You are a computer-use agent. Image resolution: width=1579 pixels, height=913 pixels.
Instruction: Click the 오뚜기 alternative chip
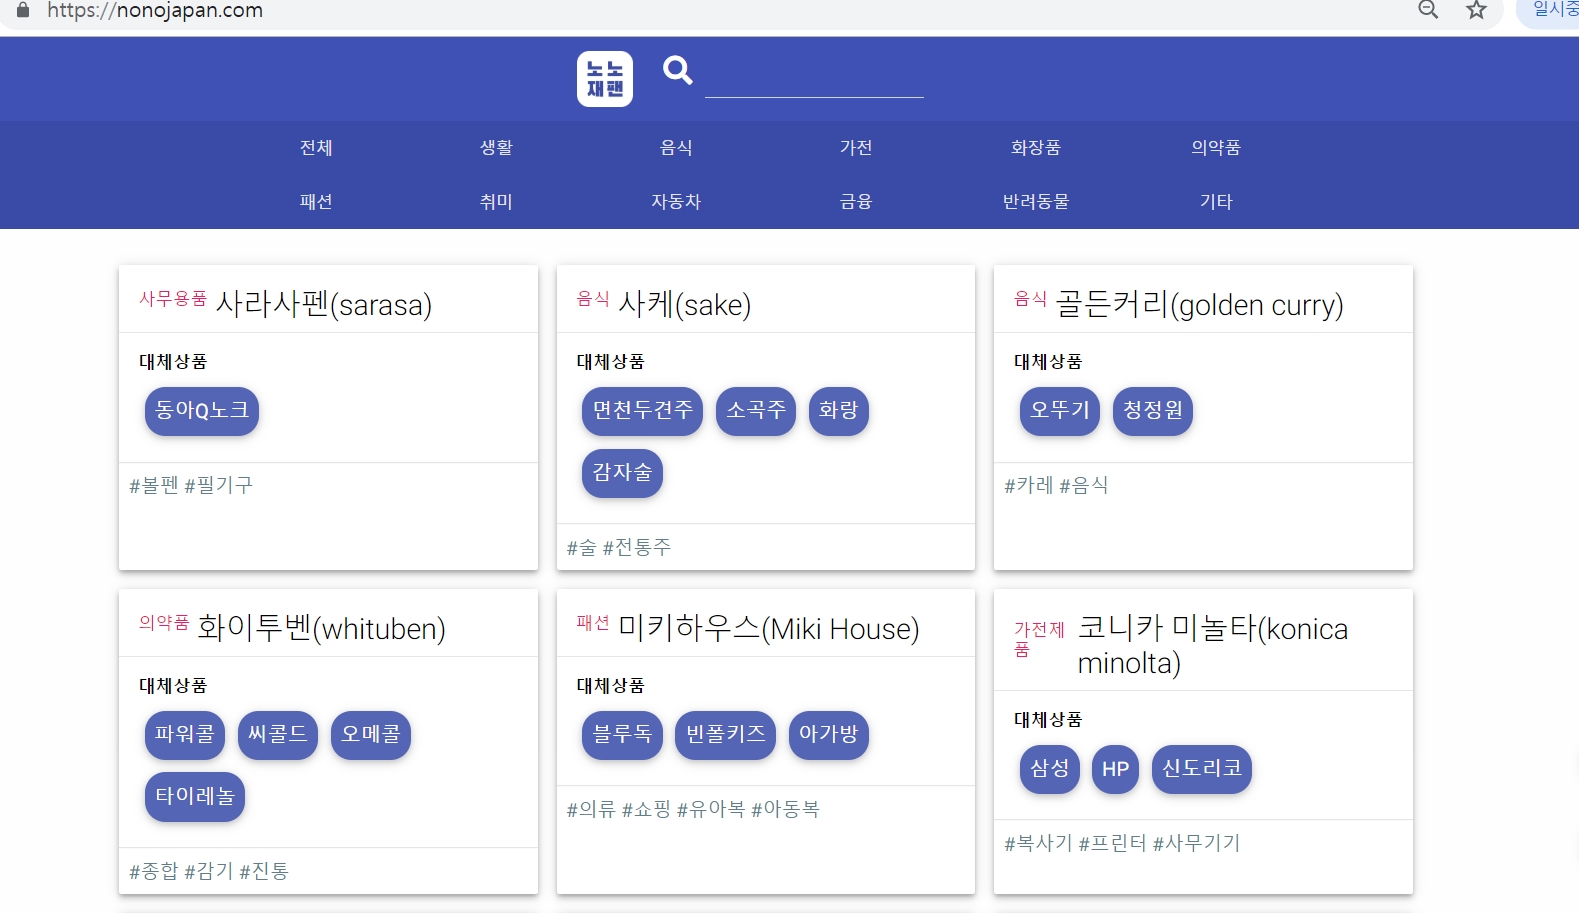click(1060, 411)
